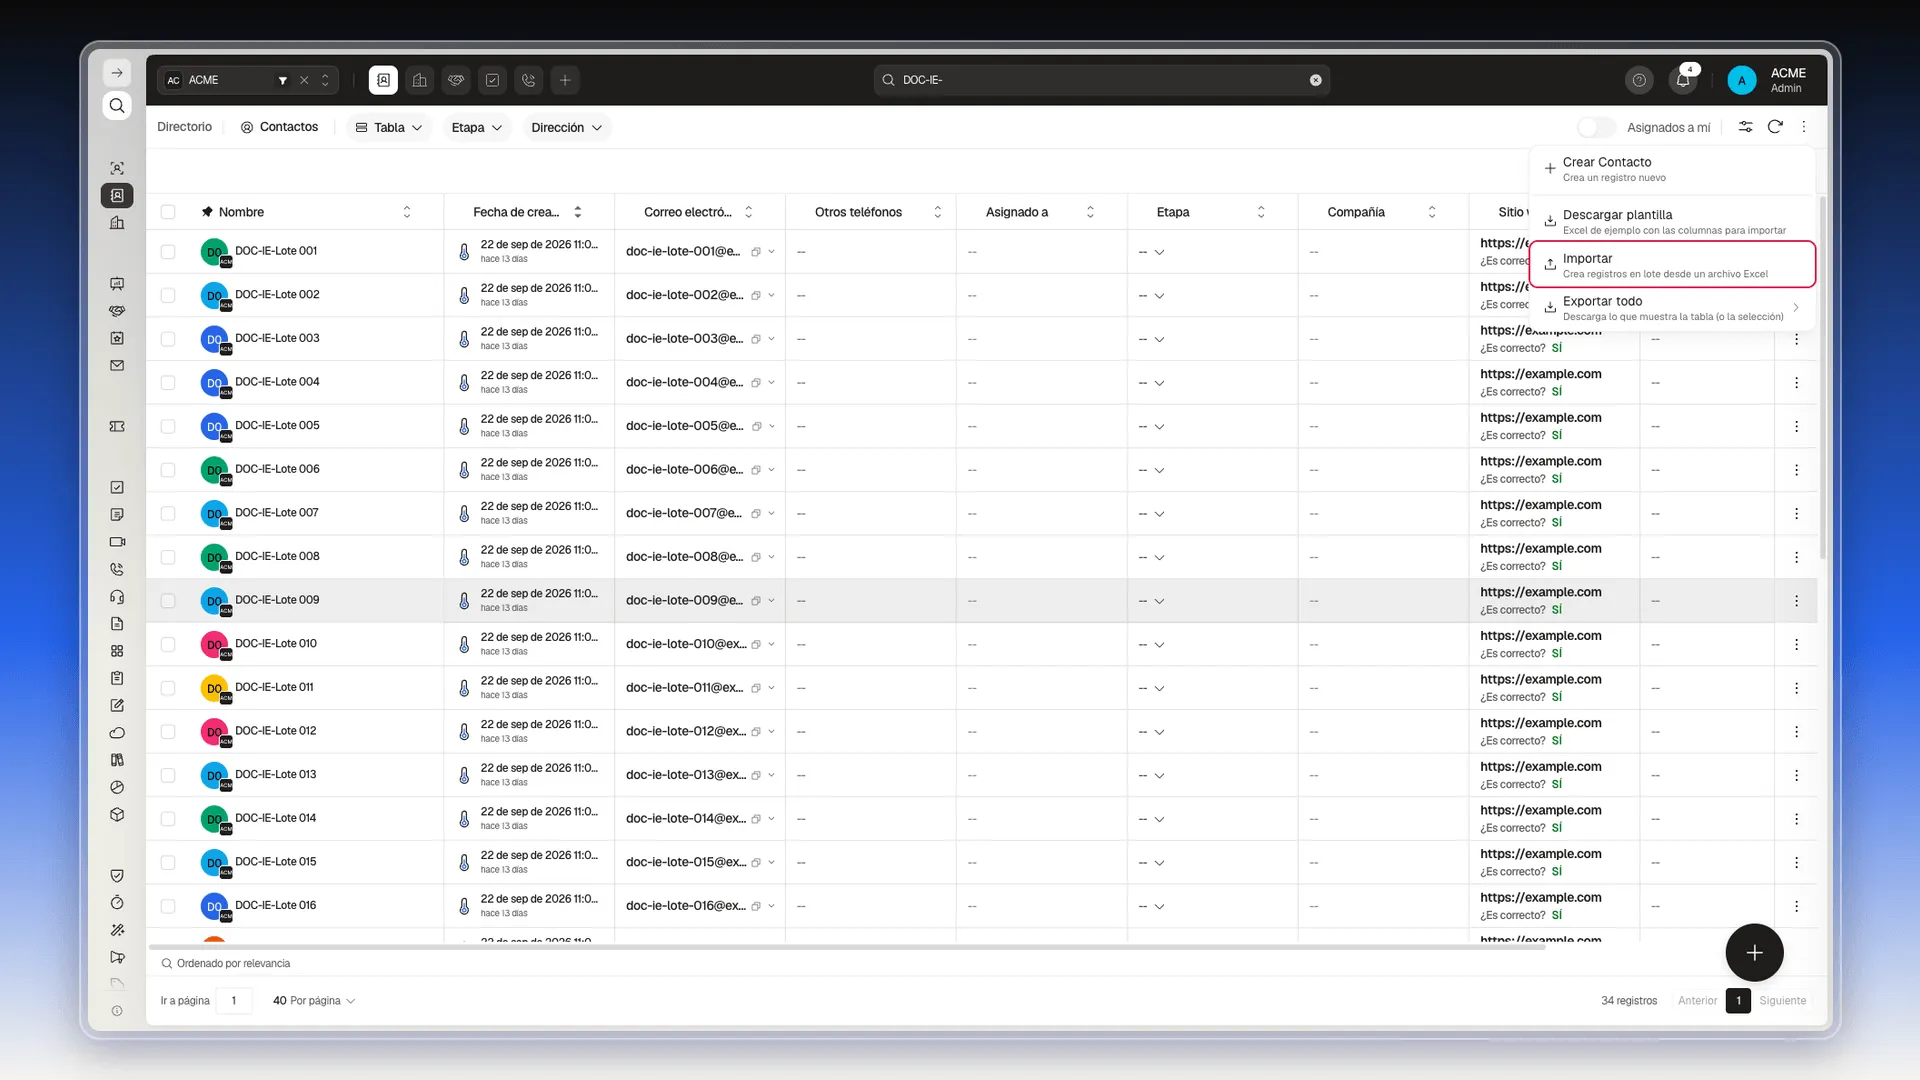This screenshot has width=1920, height=1080.
Task: Check the DOC-IE-Lote 014 row checkbox
Action: point(168,819)
